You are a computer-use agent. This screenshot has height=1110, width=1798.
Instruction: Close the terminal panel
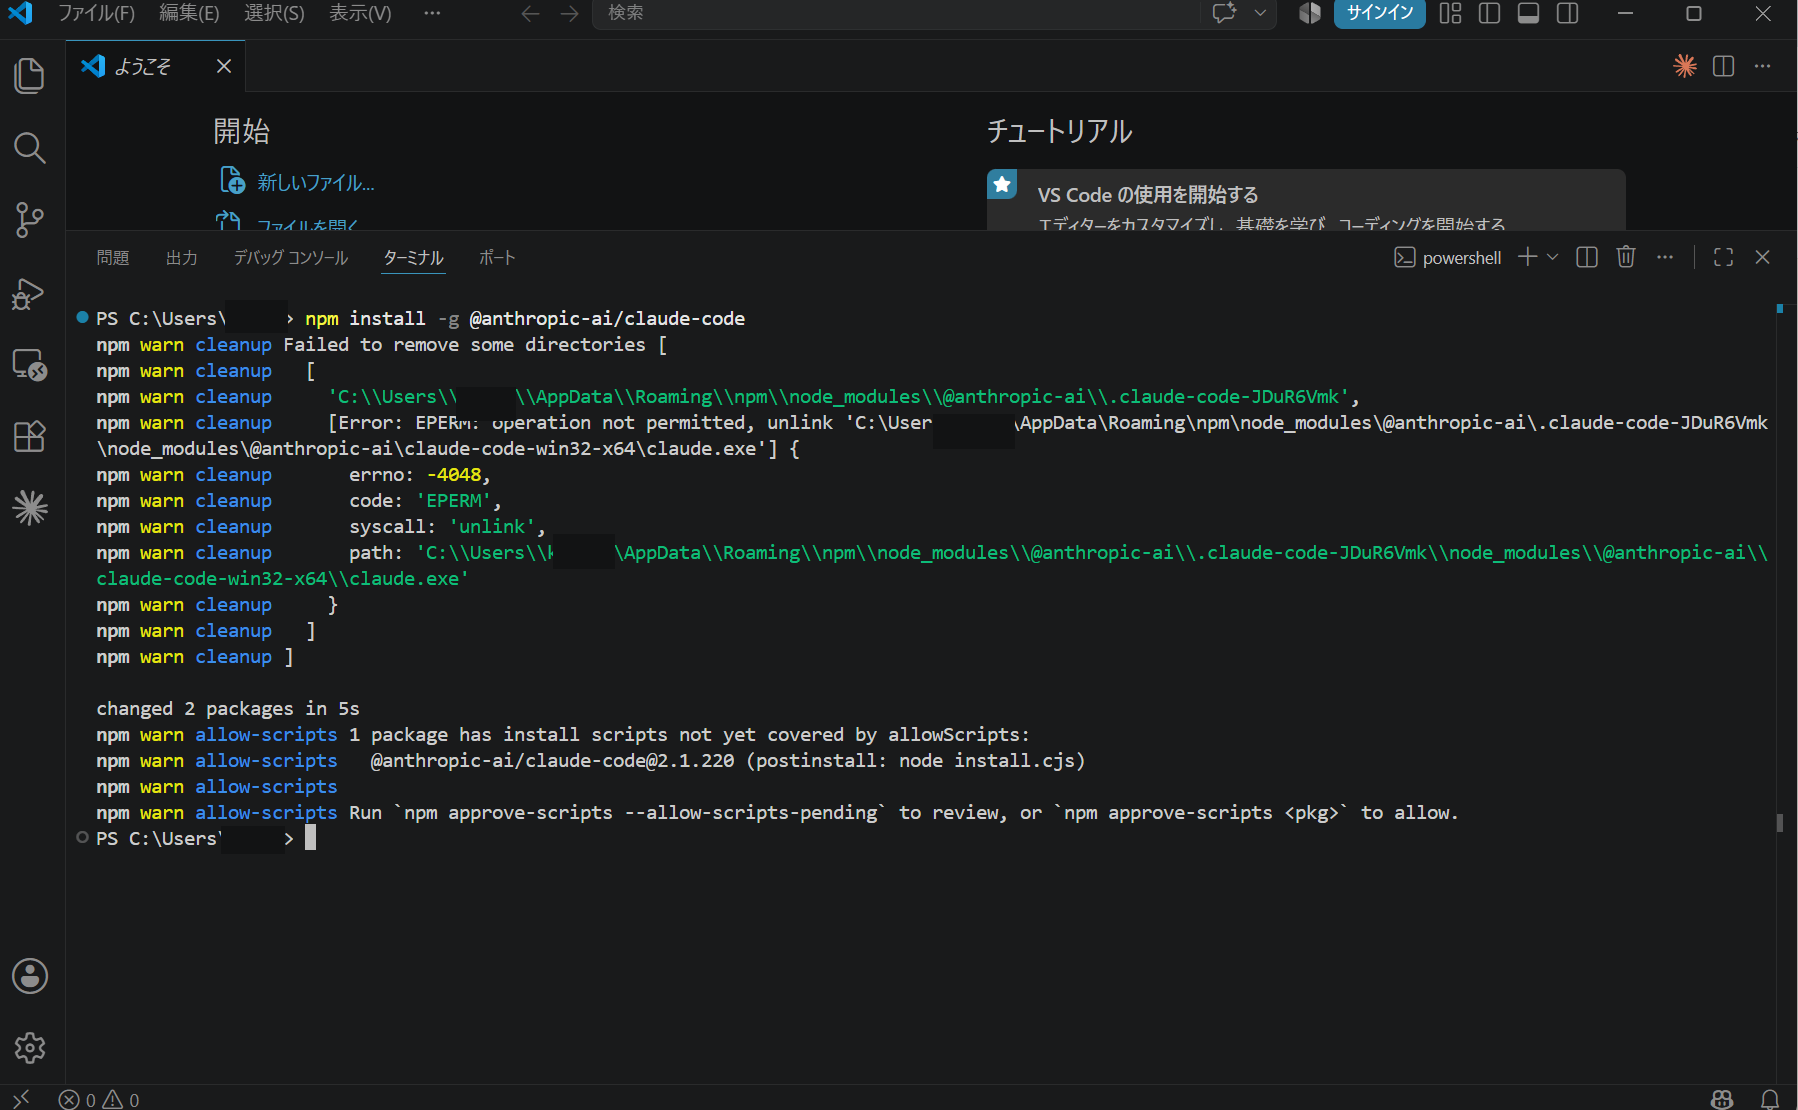tap(1763, 257)
